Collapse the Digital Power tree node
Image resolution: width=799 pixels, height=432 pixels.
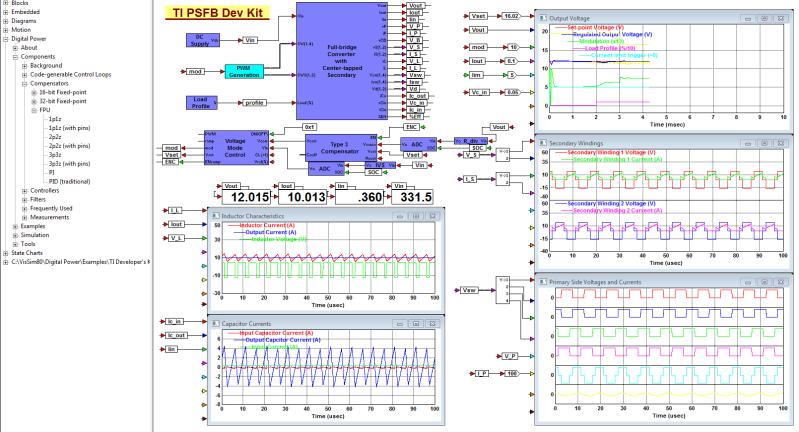tap(6, 39)
